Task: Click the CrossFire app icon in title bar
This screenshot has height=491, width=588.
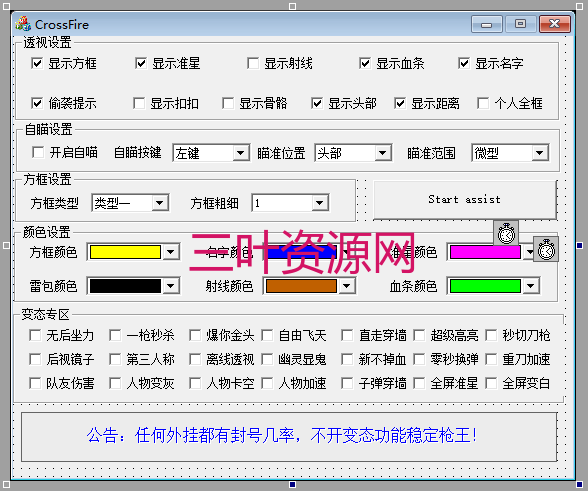Action: (23, 24)
